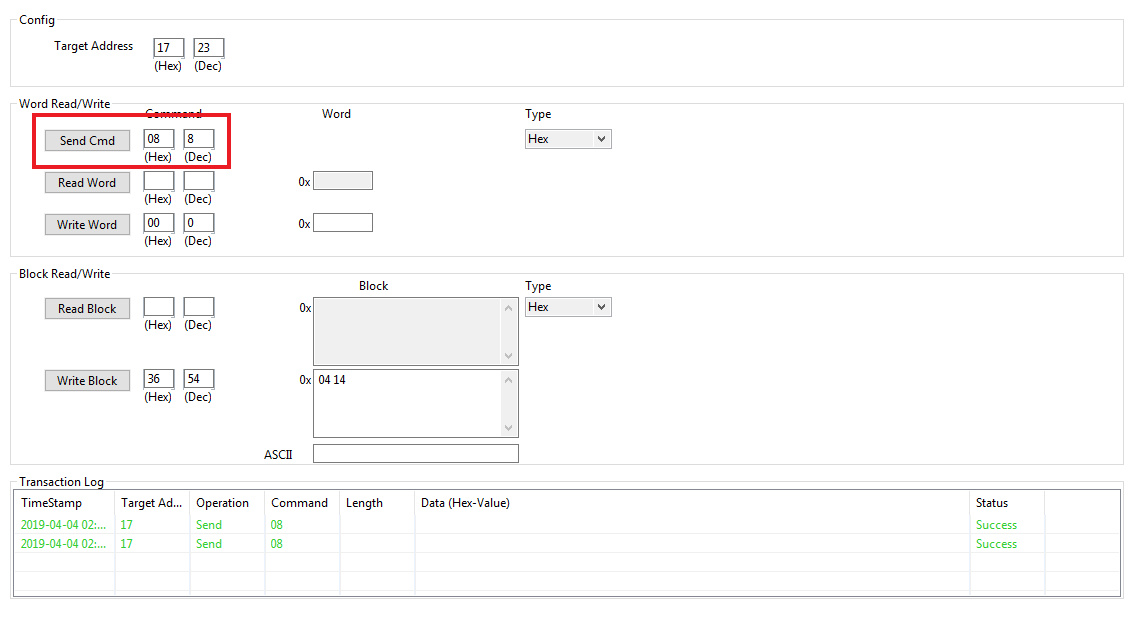This screenshot has width=1129, height=618.
Task: Click the Write Block hex command field
Action: click(x=159, y=379)
